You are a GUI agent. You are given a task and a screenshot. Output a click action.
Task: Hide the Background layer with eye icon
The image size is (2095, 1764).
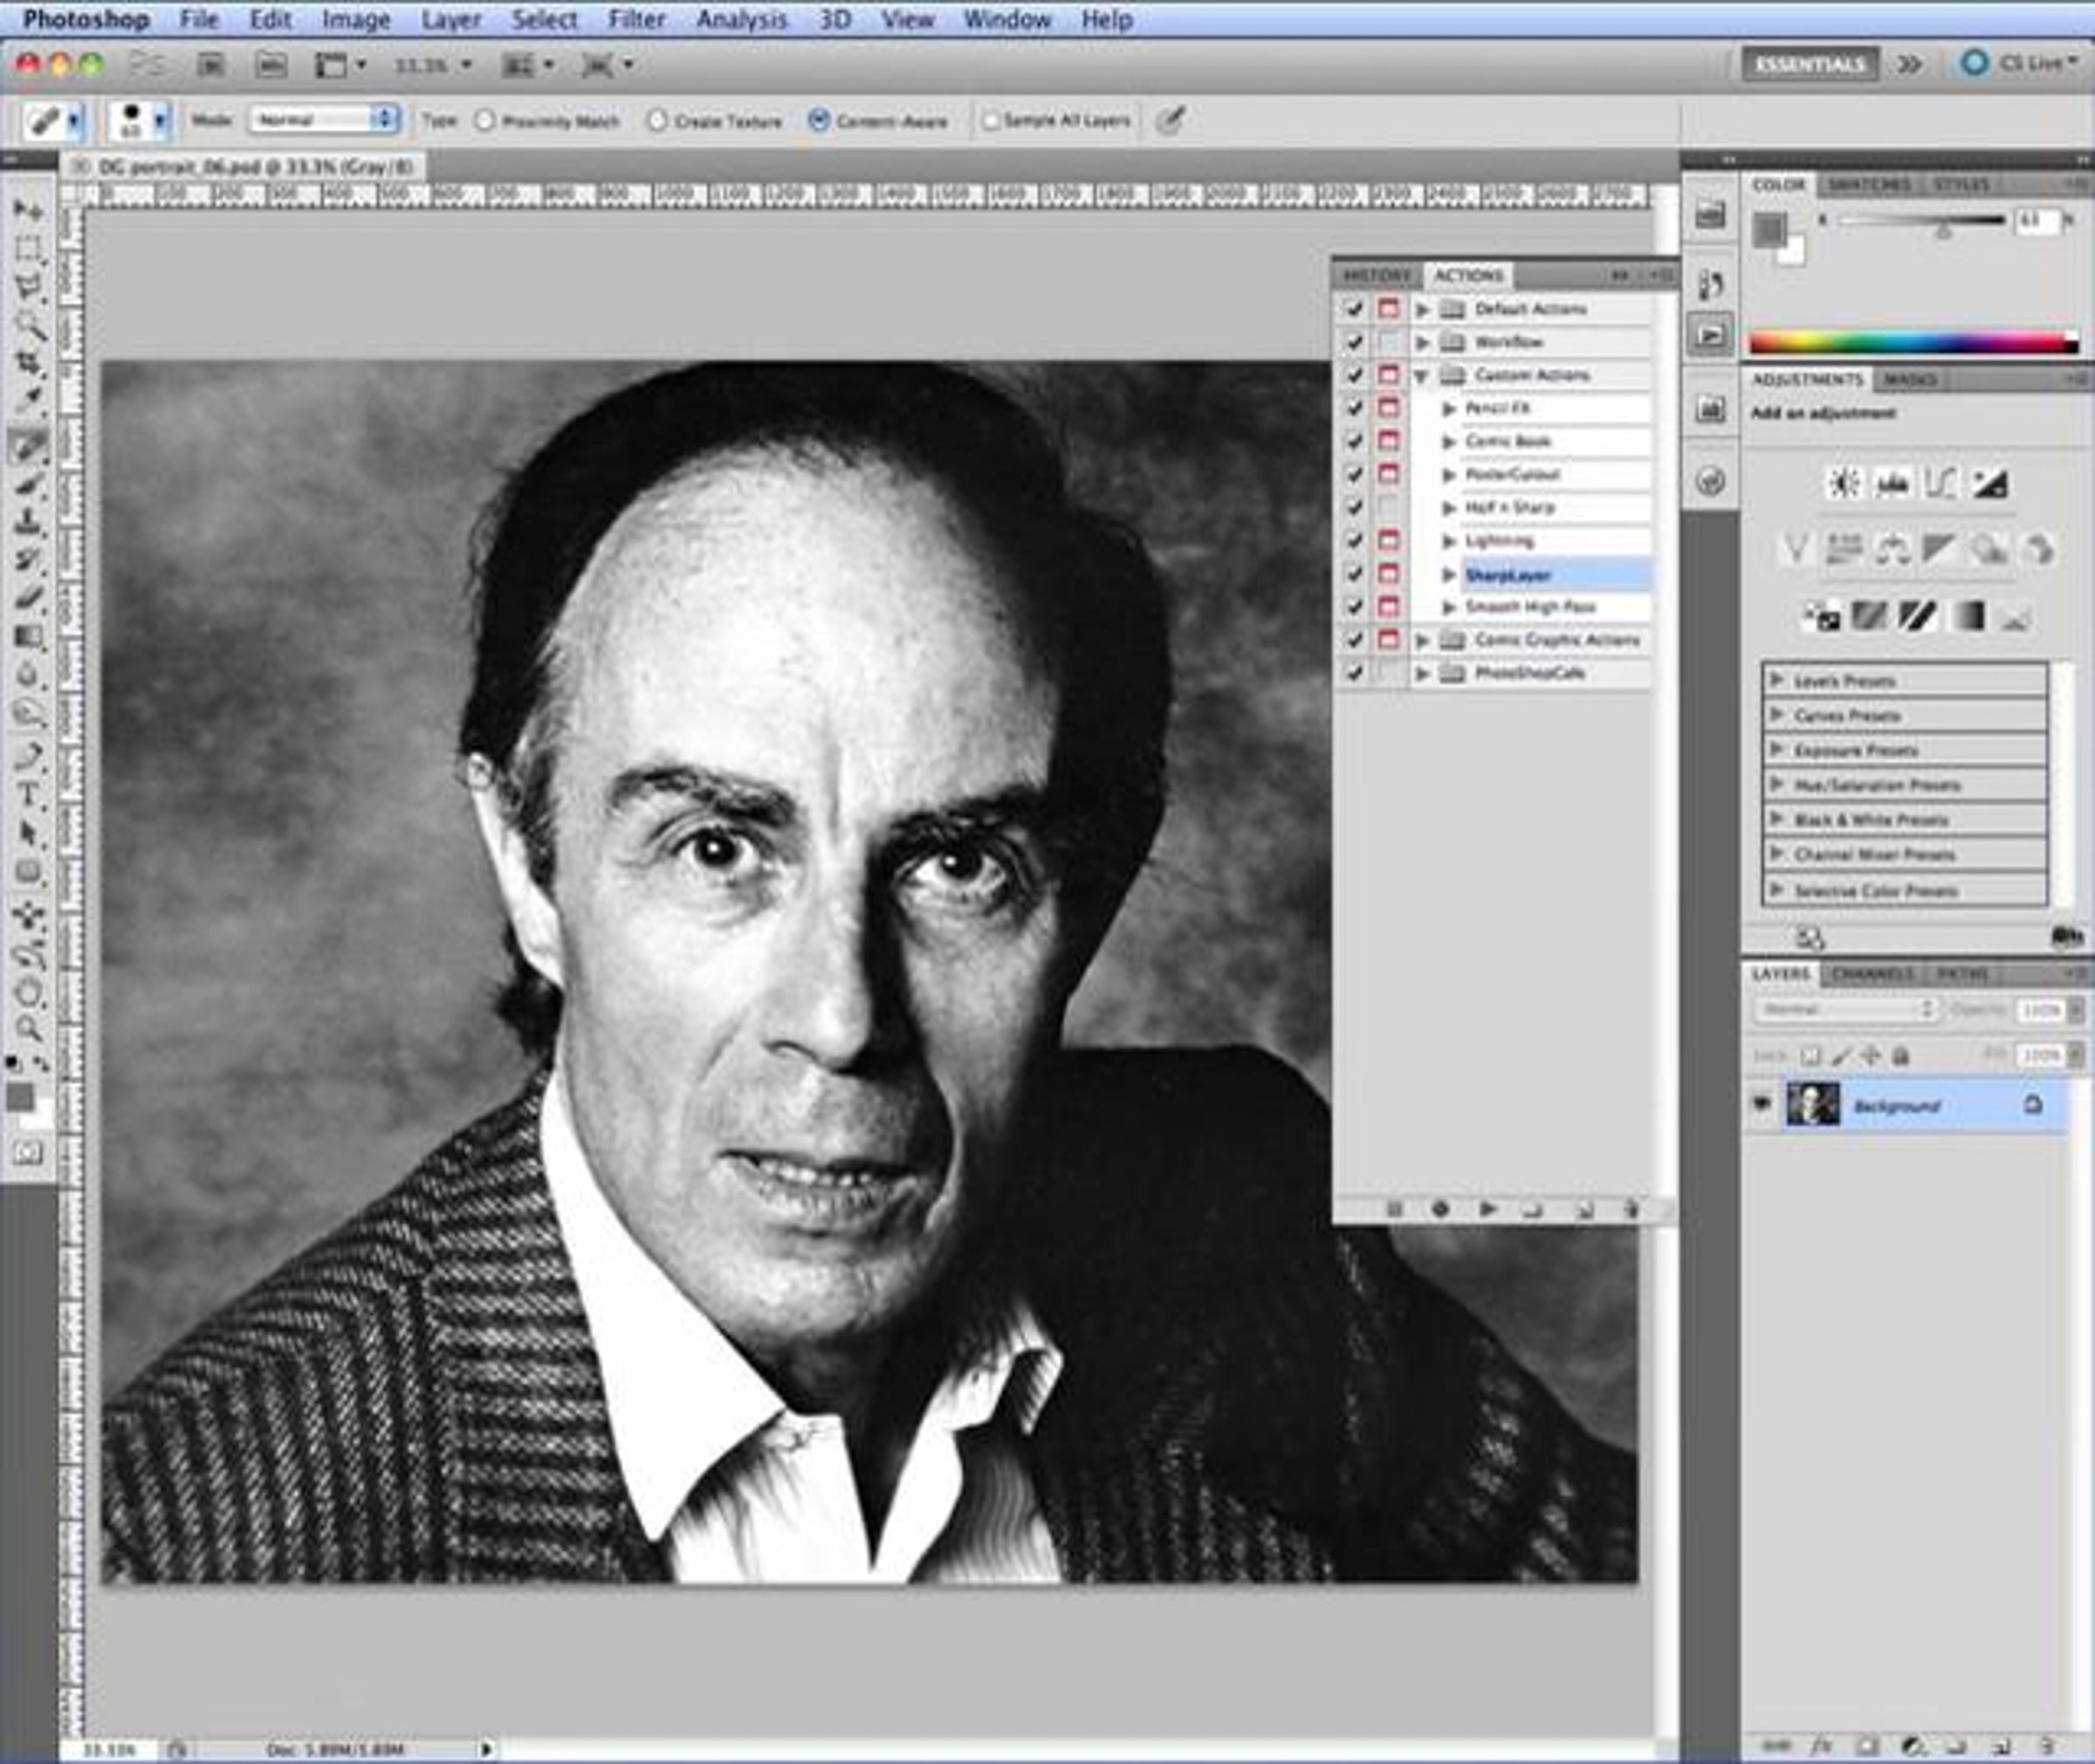click(x=1762, y=1104)
